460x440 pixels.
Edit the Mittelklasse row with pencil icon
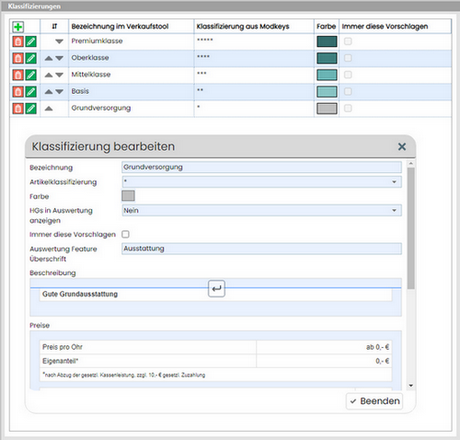click(x=31, y=75)
